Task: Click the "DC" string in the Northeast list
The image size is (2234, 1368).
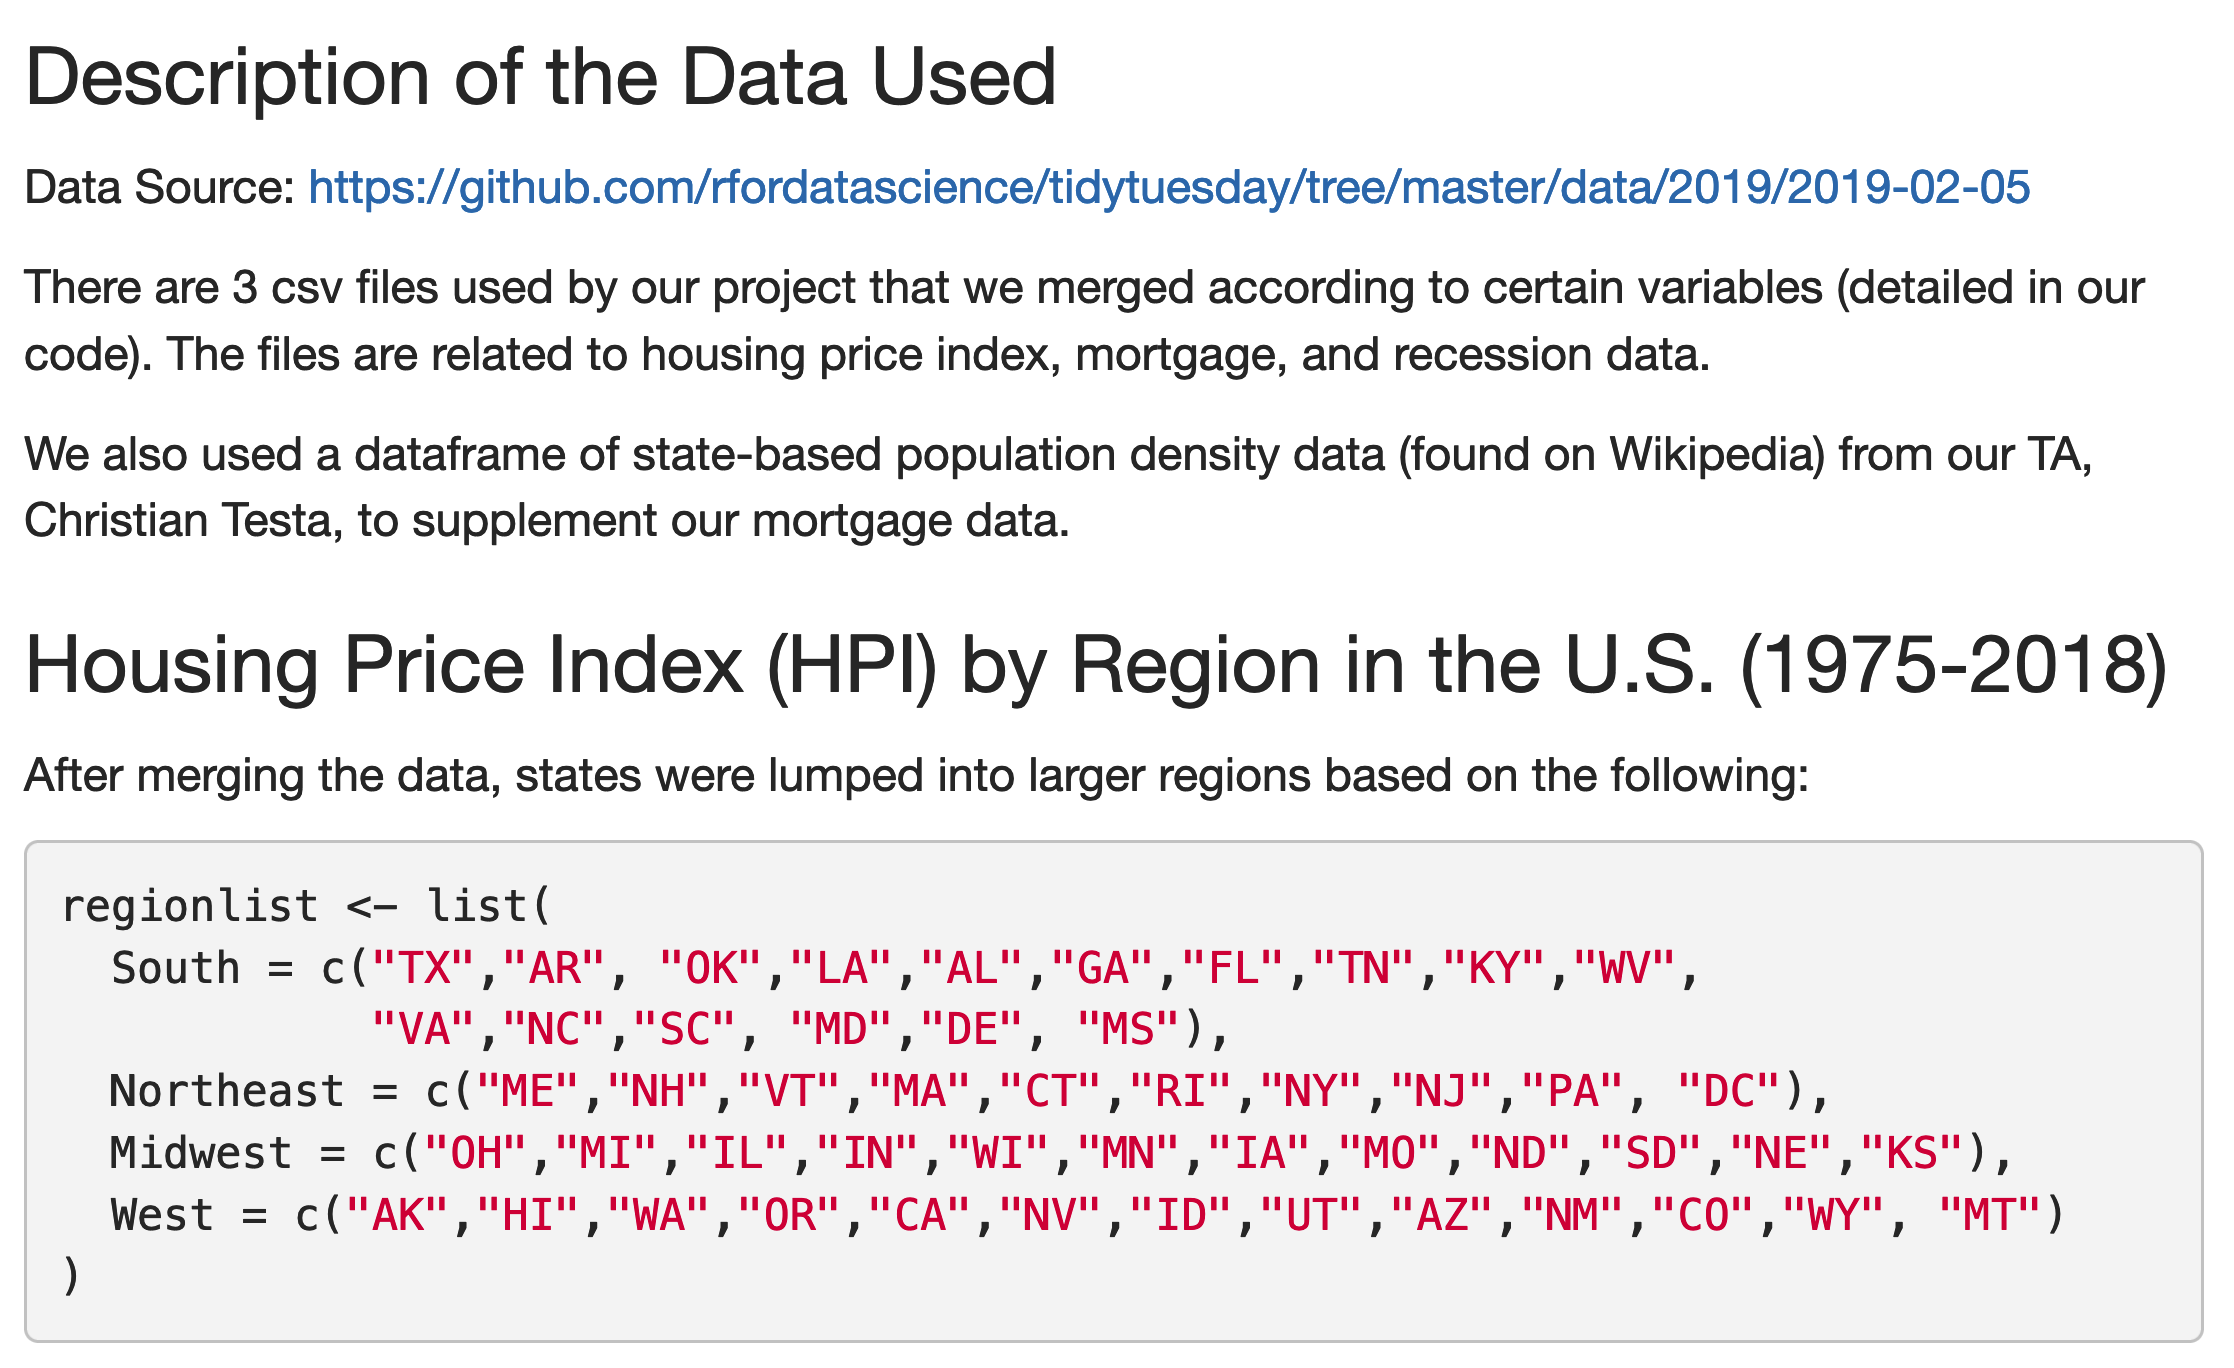Action: coord(1730,1091)
